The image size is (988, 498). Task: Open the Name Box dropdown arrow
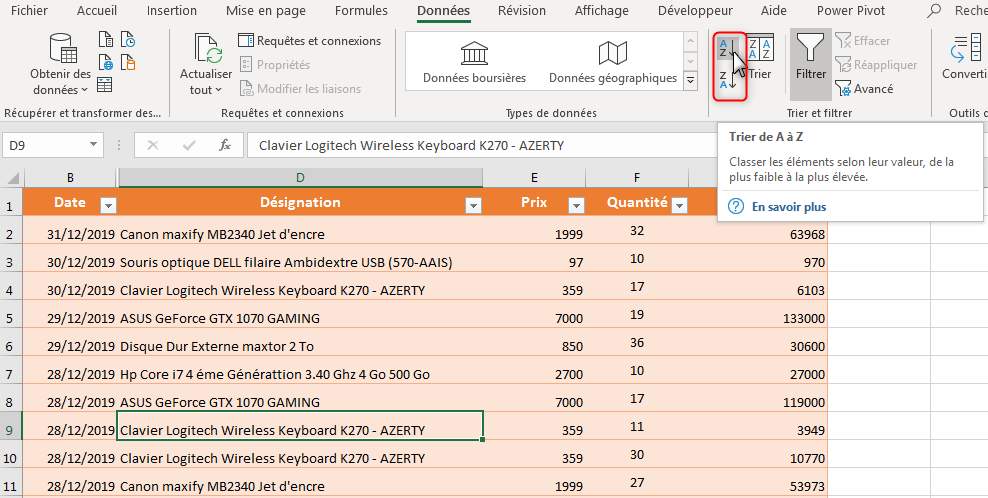click(x=93, y=145)
